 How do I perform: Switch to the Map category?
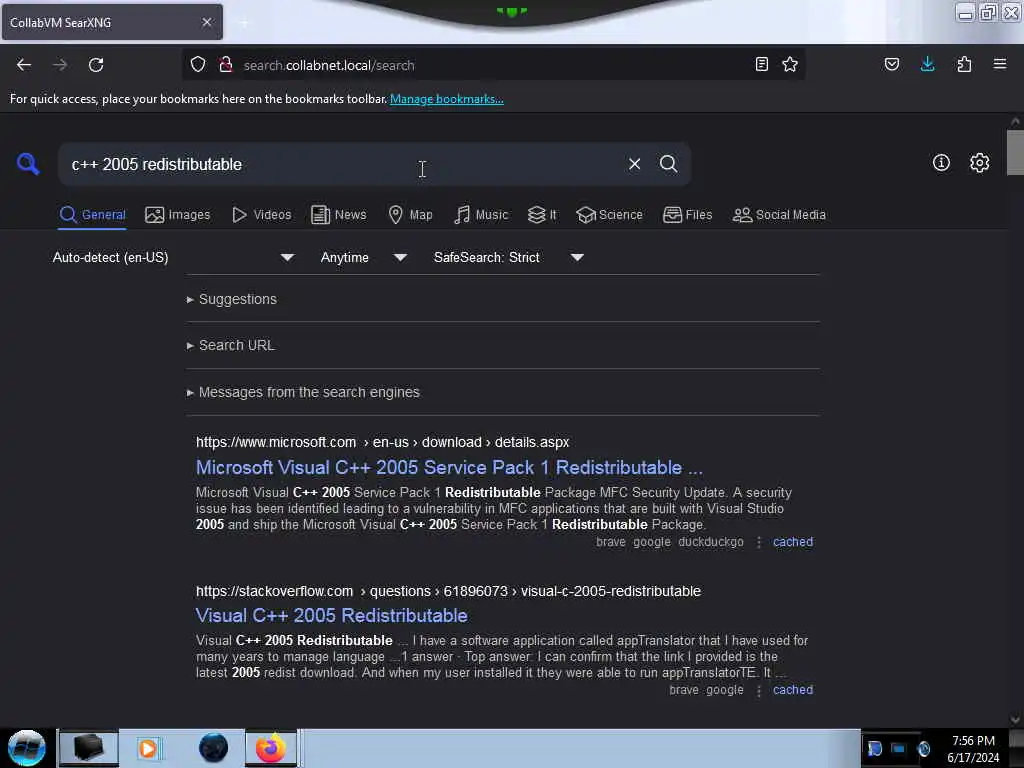(410, 214)
